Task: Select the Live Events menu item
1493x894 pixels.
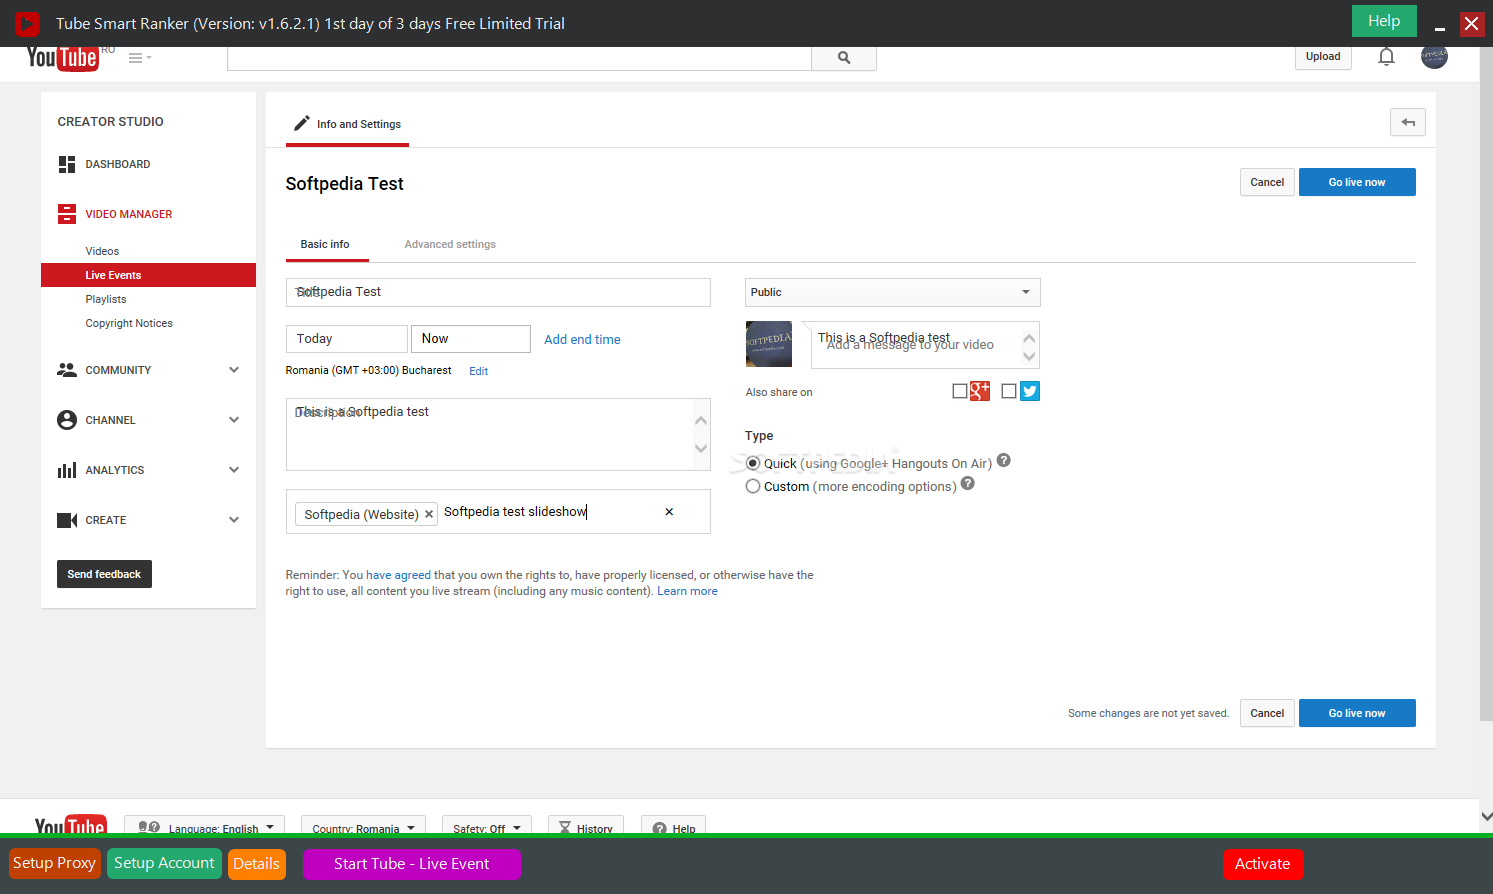Action: [148, 275]
